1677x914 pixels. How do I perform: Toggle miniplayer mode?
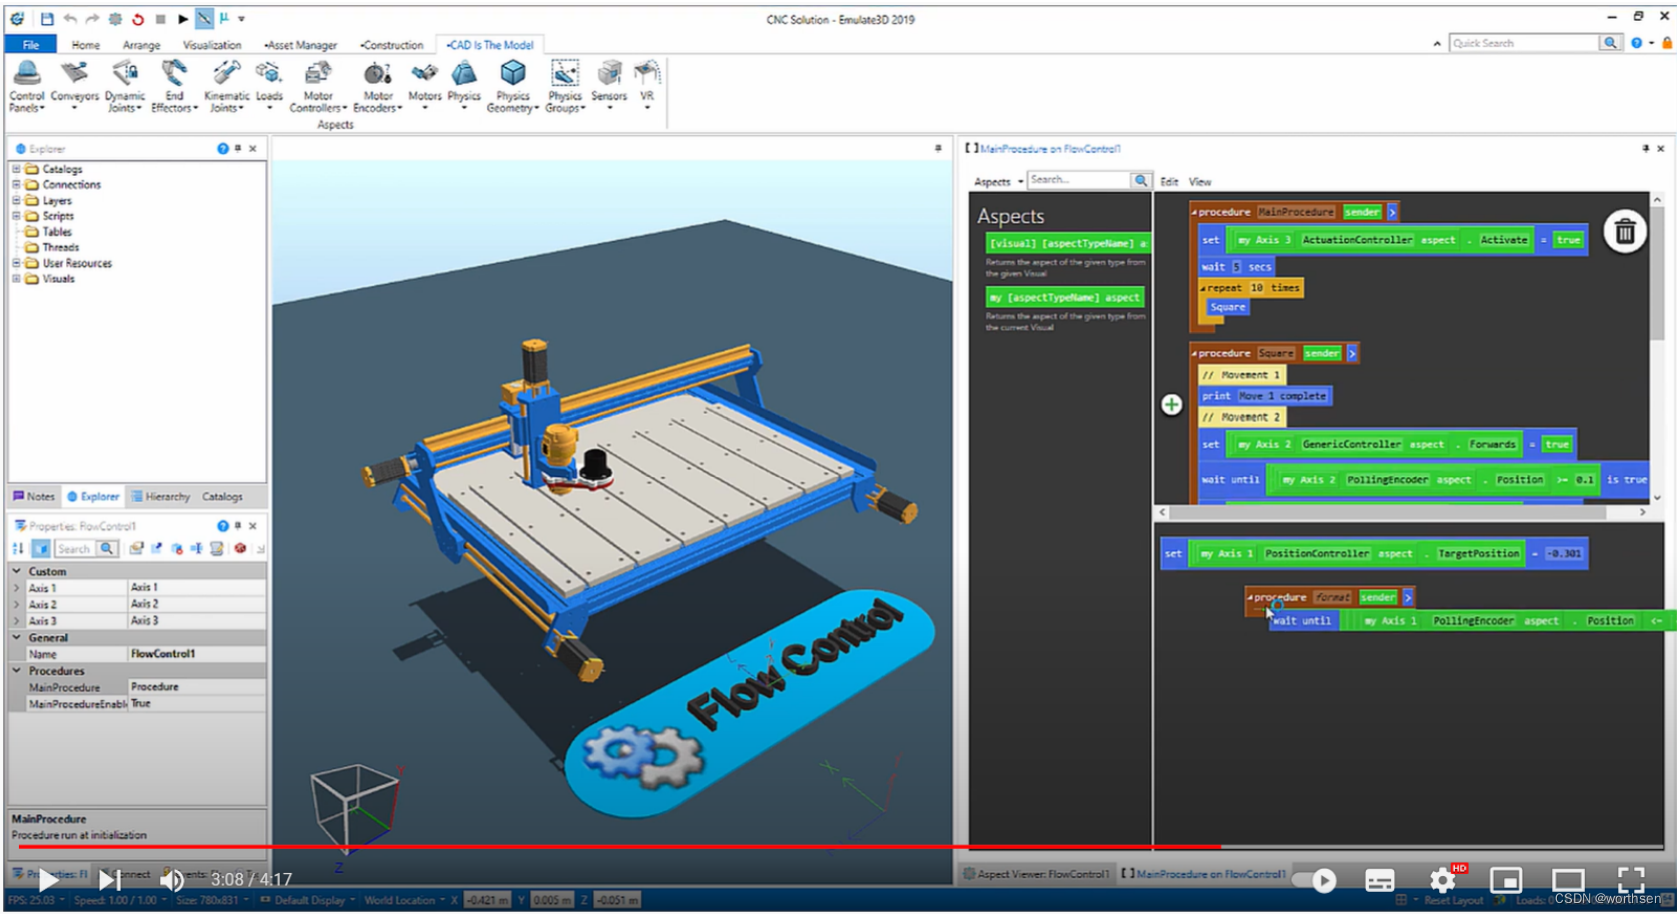1505,880
